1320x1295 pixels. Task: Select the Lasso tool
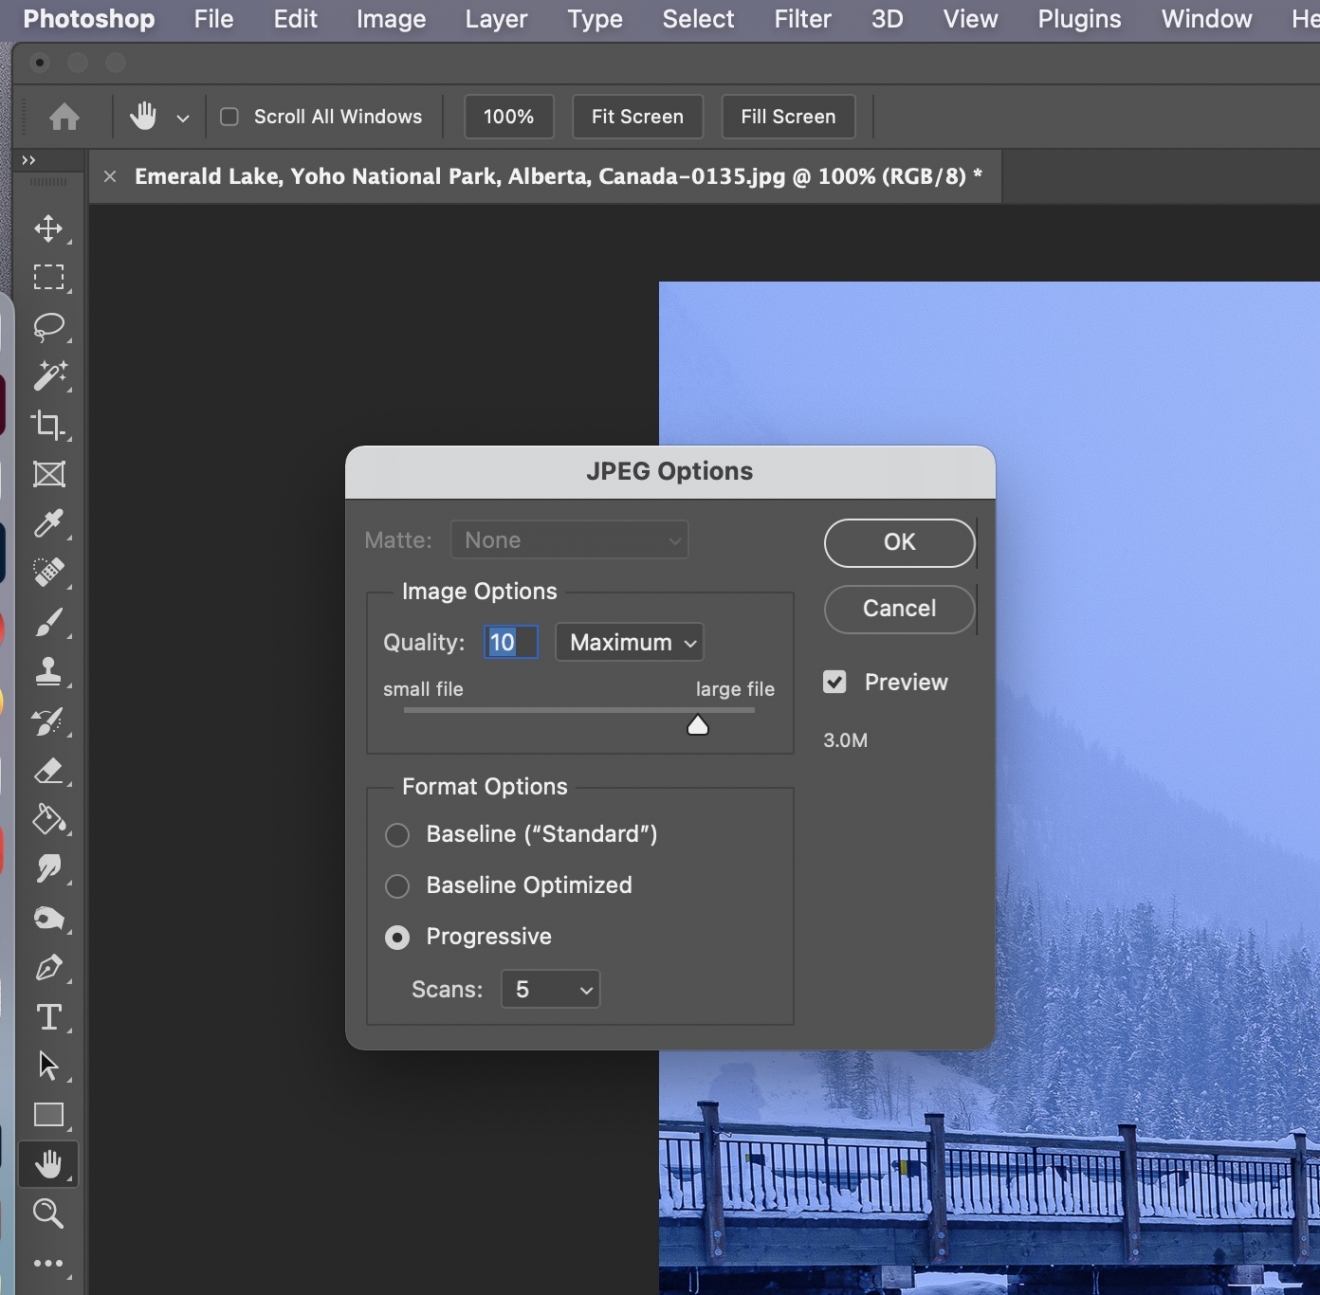click(x=48, y=326)
